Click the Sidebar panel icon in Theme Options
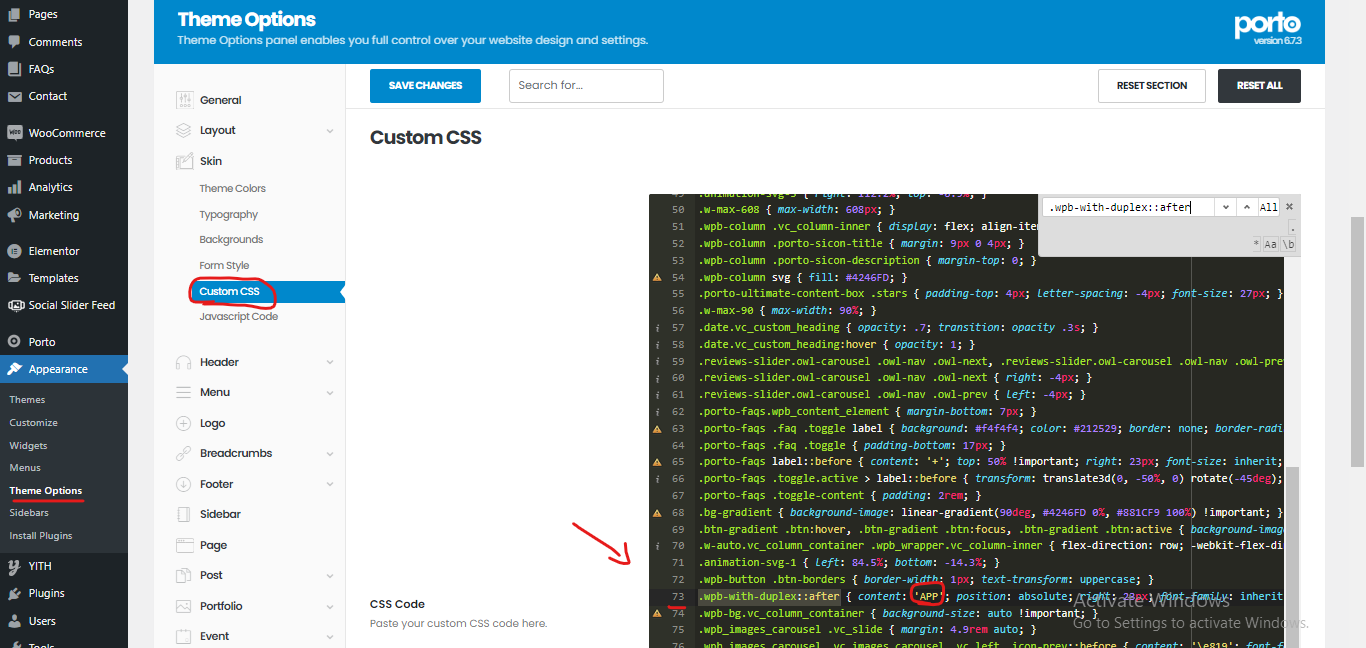This screenshot has width=1366, height=648. [183, 514]
